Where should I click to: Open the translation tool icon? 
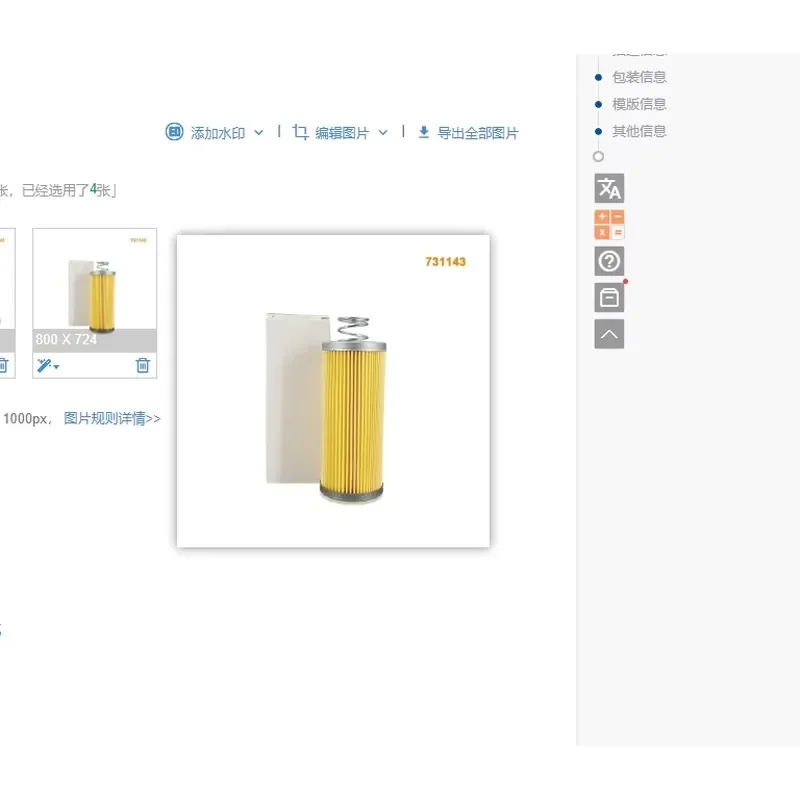609,188
